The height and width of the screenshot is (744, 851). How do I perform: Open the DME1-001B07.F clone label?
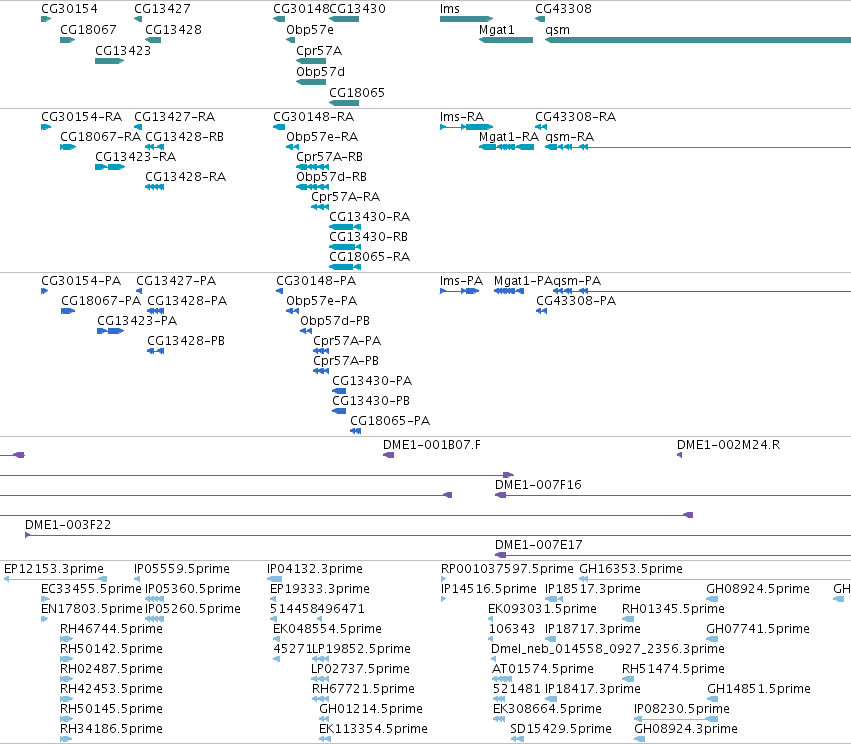(x=432, y=445)
